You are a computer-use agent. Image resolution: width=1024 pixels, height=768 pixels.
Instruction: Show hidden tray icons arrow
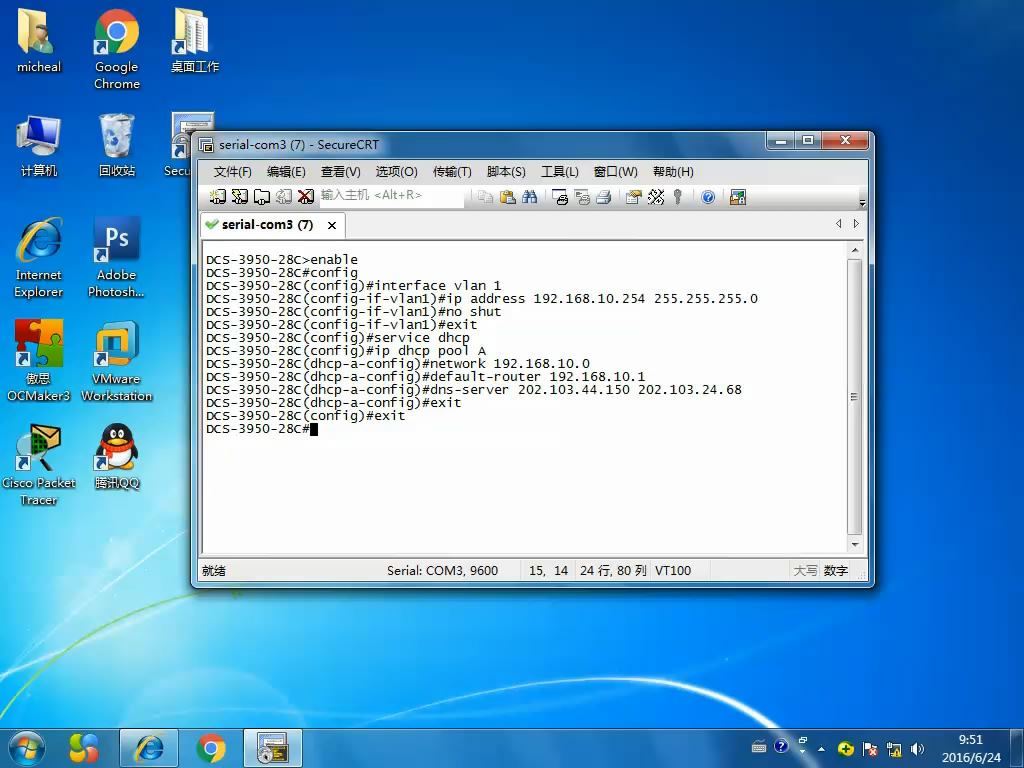point(821,749)
